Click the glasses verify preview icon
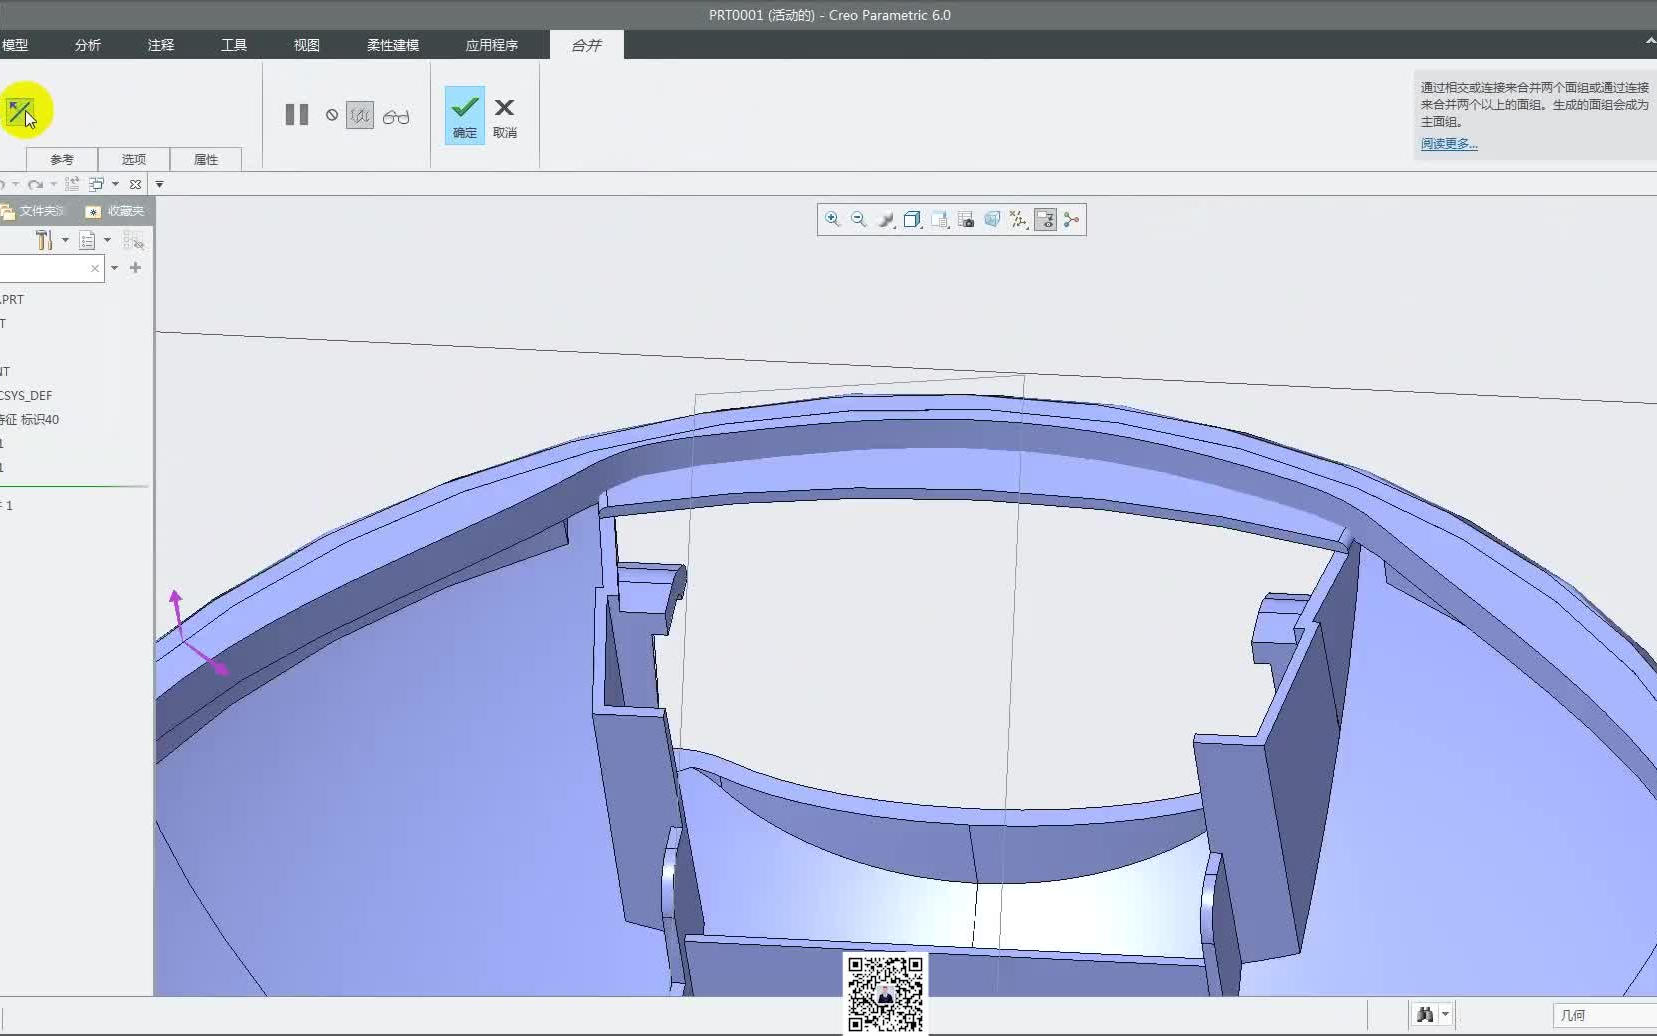 396,116
